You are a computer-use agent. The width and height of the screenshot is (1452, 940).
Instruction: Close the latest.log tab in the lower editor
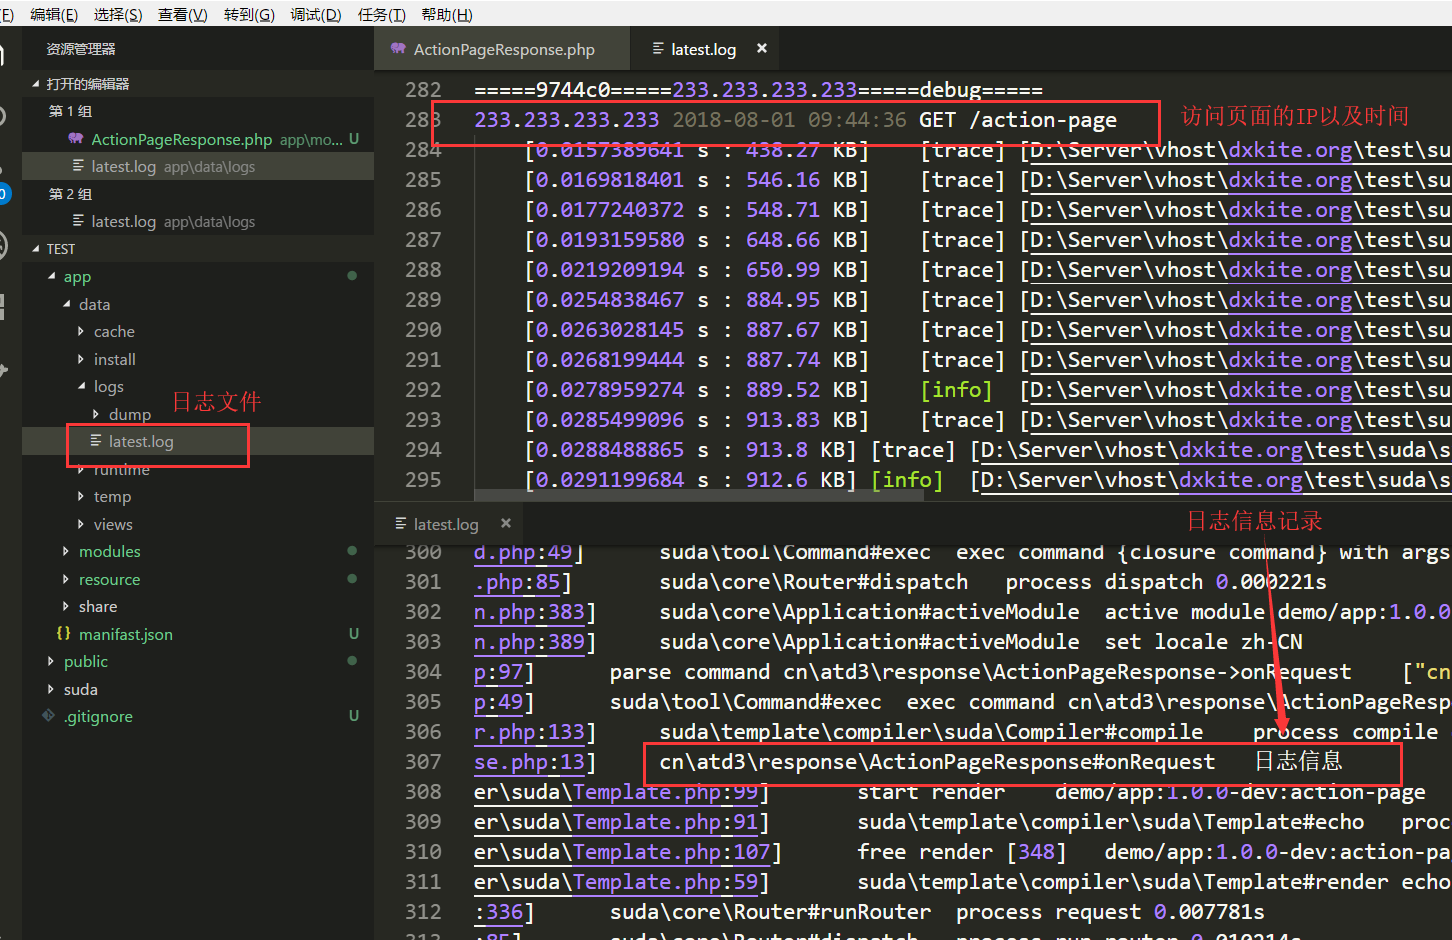(506, 523)
